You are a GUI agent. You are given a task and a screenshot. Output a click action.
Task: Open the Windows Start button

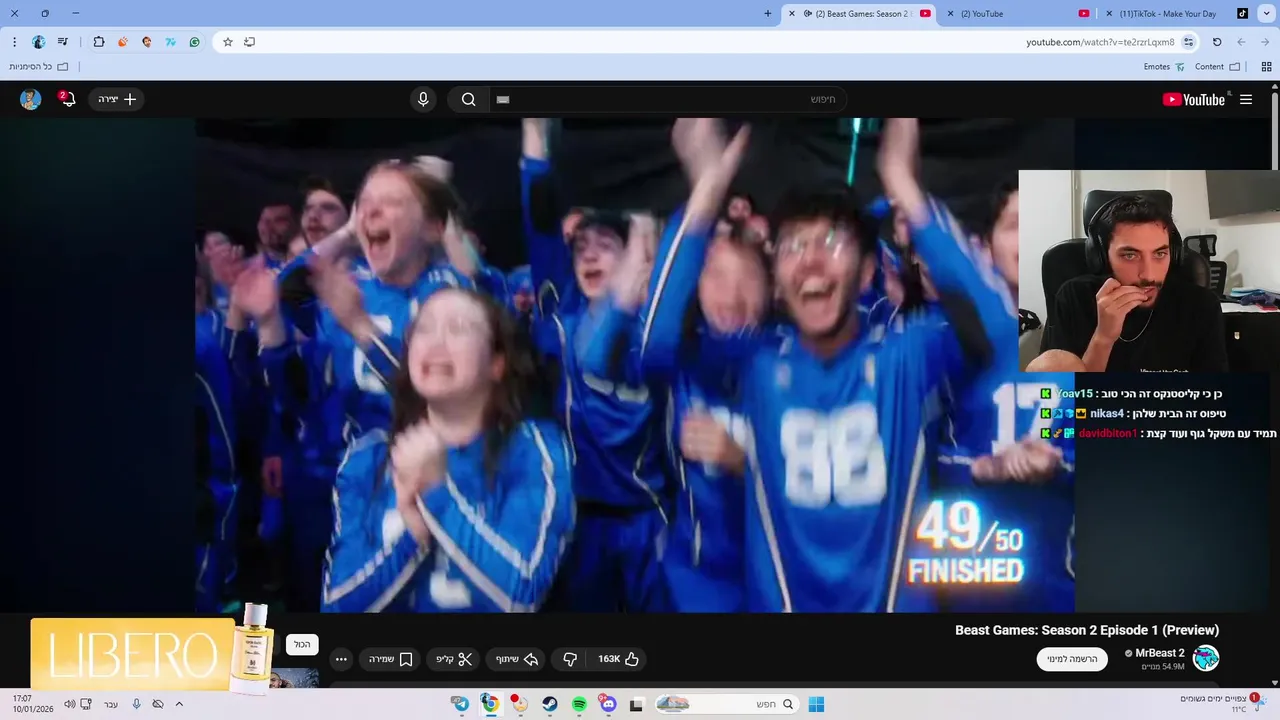816,704
